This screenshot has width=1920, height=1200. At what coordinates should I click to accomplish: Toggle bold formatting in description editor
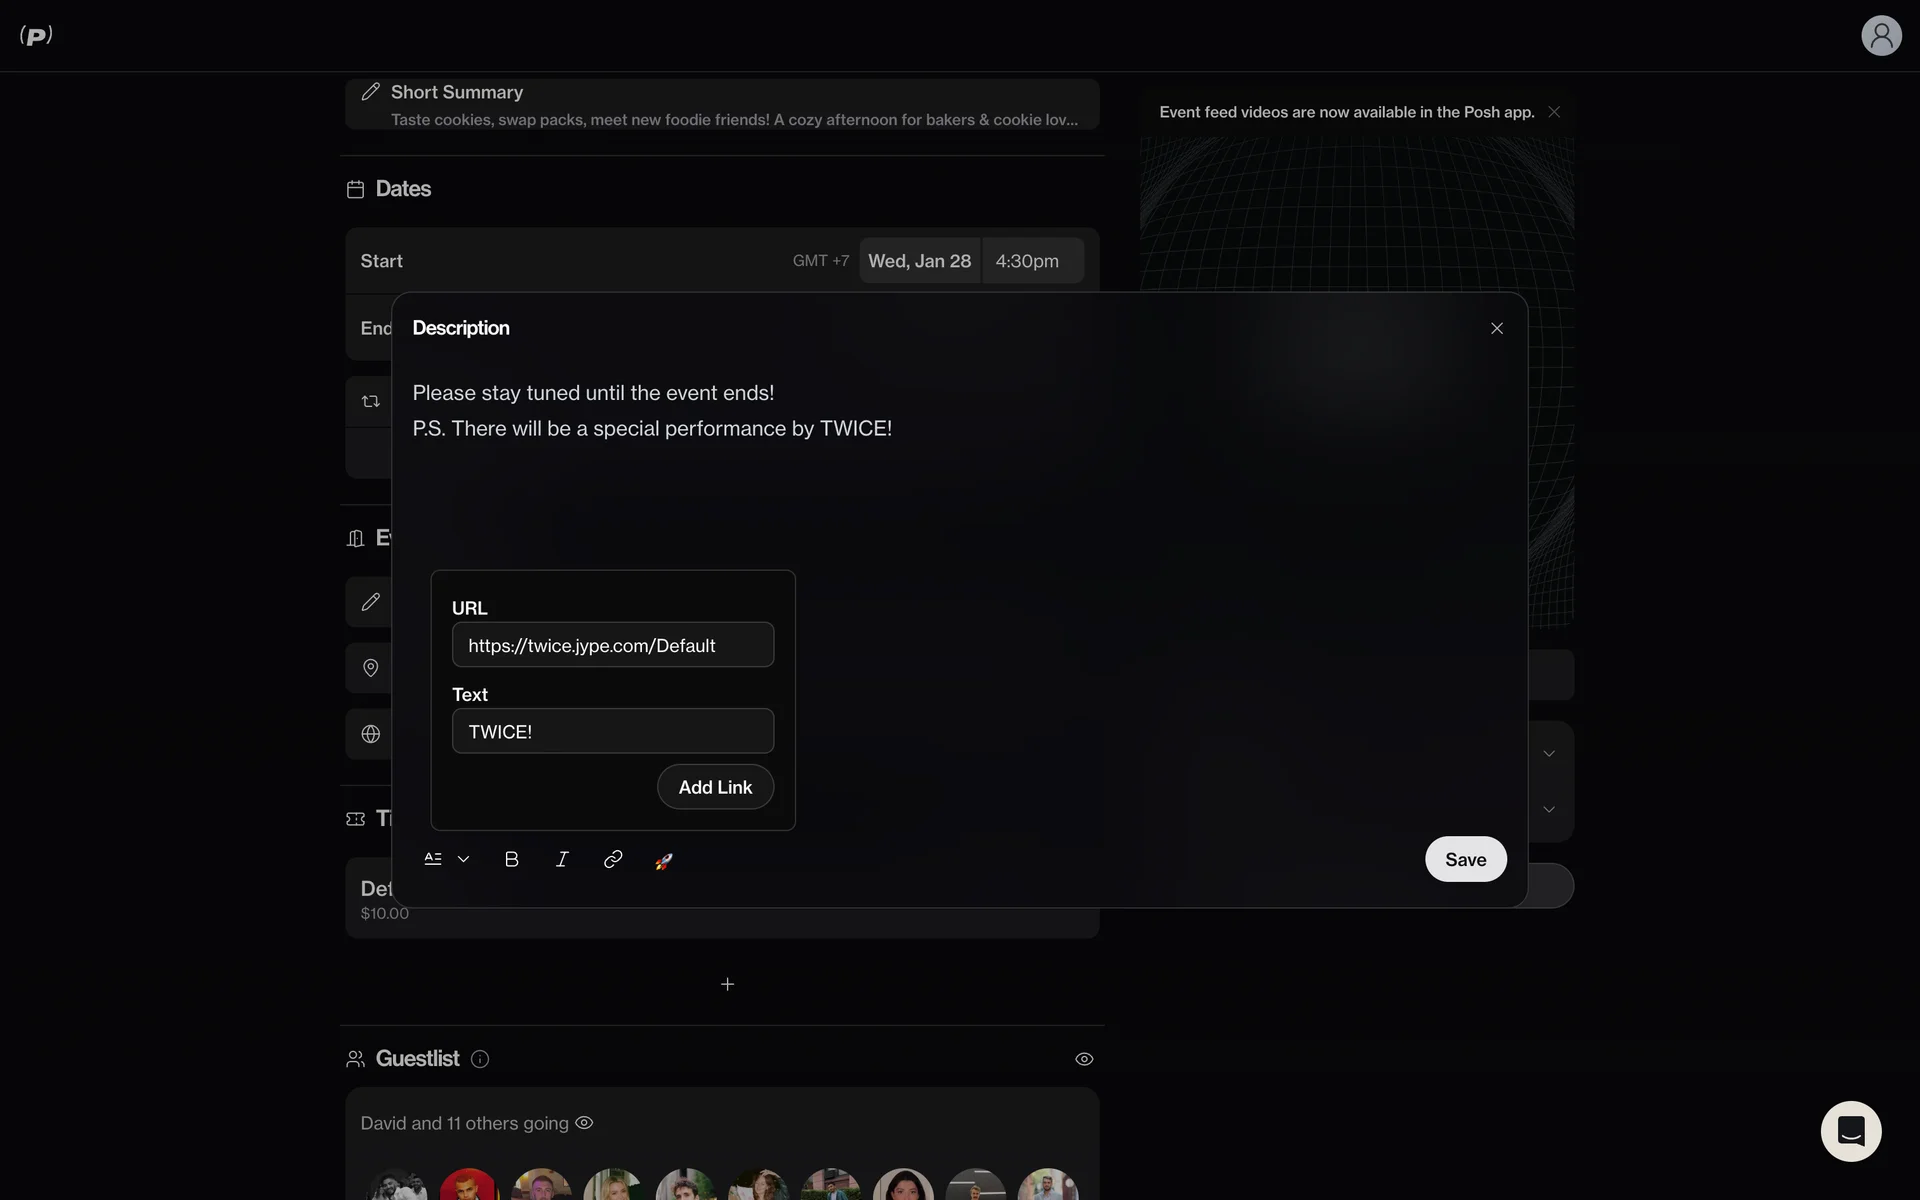(x=511, y=859)
